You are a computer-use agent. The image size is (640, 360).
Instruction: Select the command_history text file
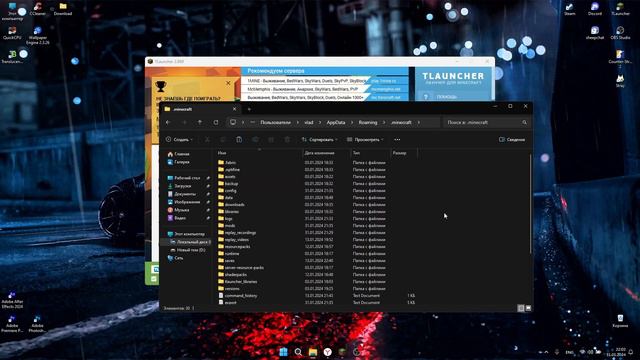coord(241,296)
